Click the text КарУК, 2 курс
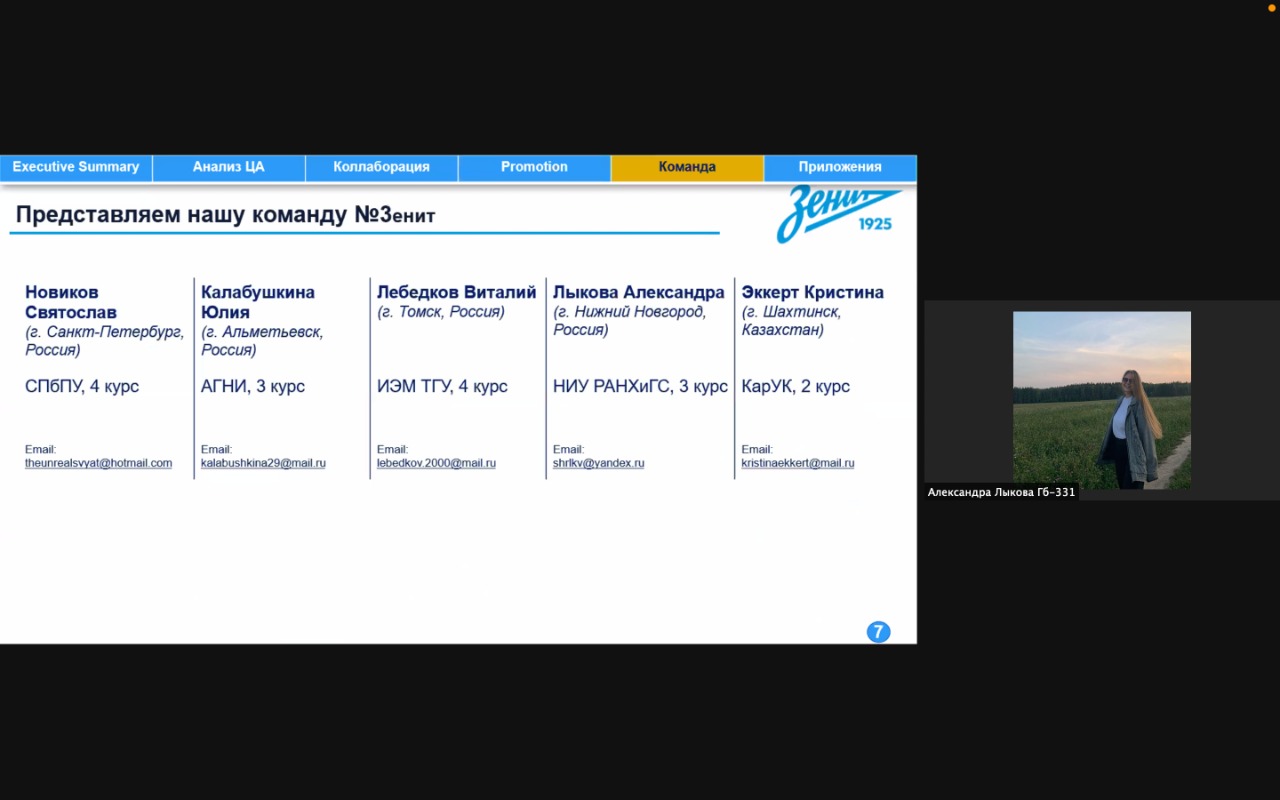 point(796,386)
